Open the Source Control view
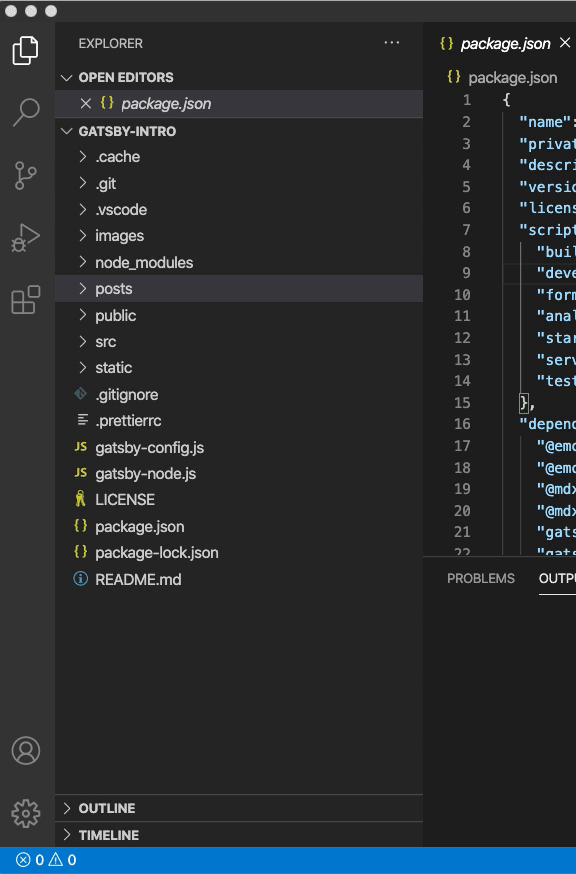Image resolution: width=576 pixels, height=874 pixels. pyautogui.click(x=26, y=176)
